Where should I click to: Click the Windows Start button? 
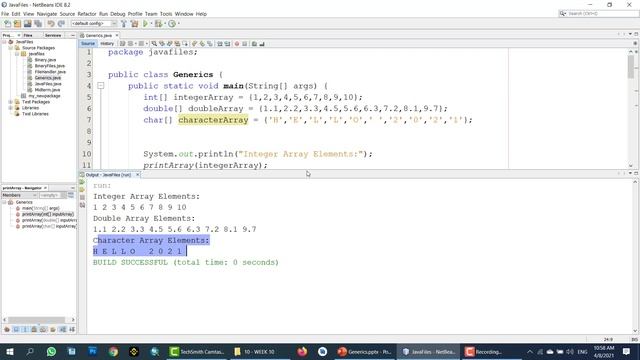(10, 351)
